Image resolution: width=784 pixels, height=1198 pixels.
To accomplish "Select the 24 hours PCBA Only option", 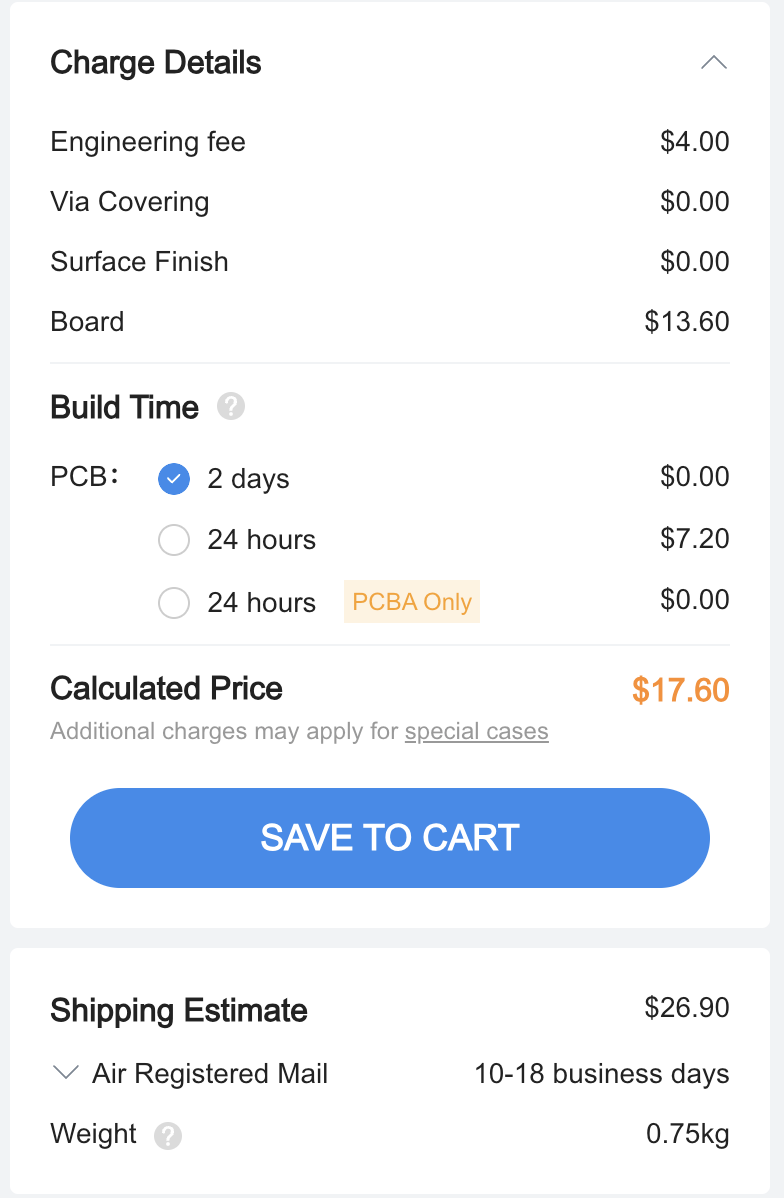I will pyautogui.click(x=174, y=603).
